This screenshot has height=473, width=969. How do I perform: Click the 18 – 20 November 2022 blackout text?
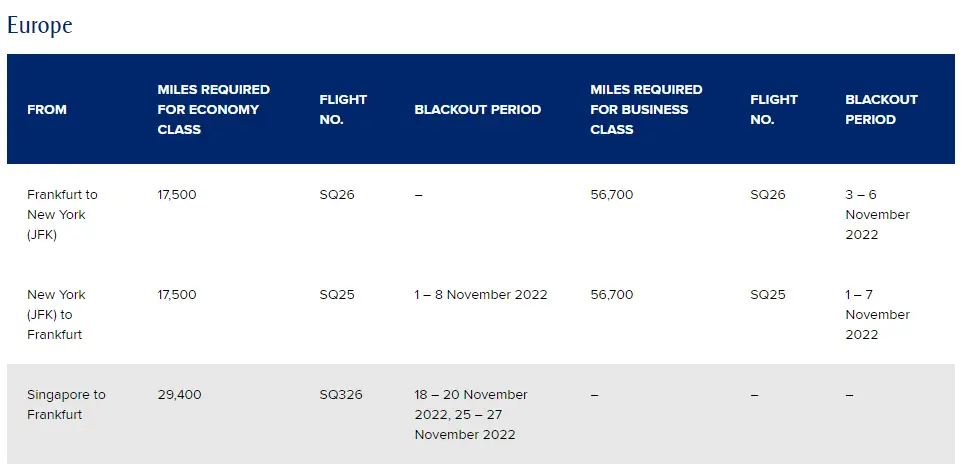[471, 404]
